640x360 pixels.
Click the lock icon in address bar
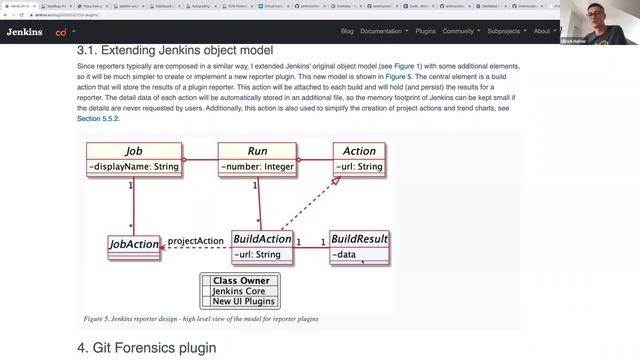point(31,15)
